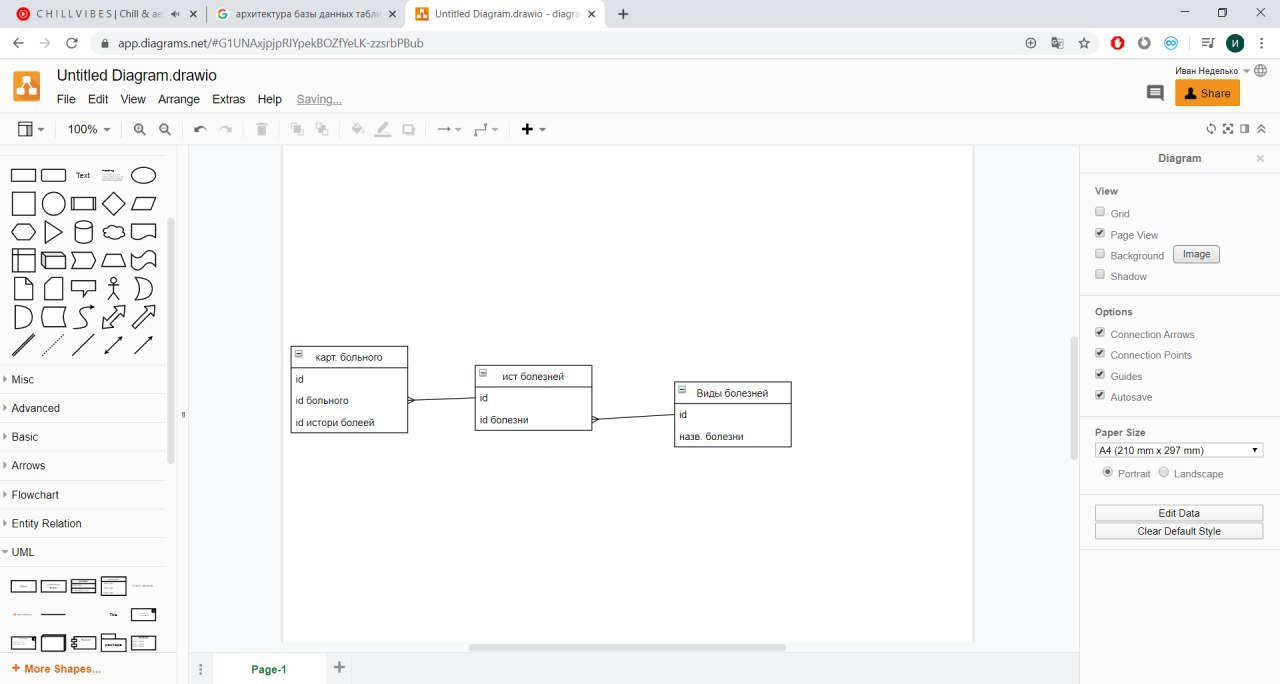Viewport: 1280px width, 684px height.
Task: Open the connection arrow style dropdown
Action: pyautogui.click(x=448, y=129)
